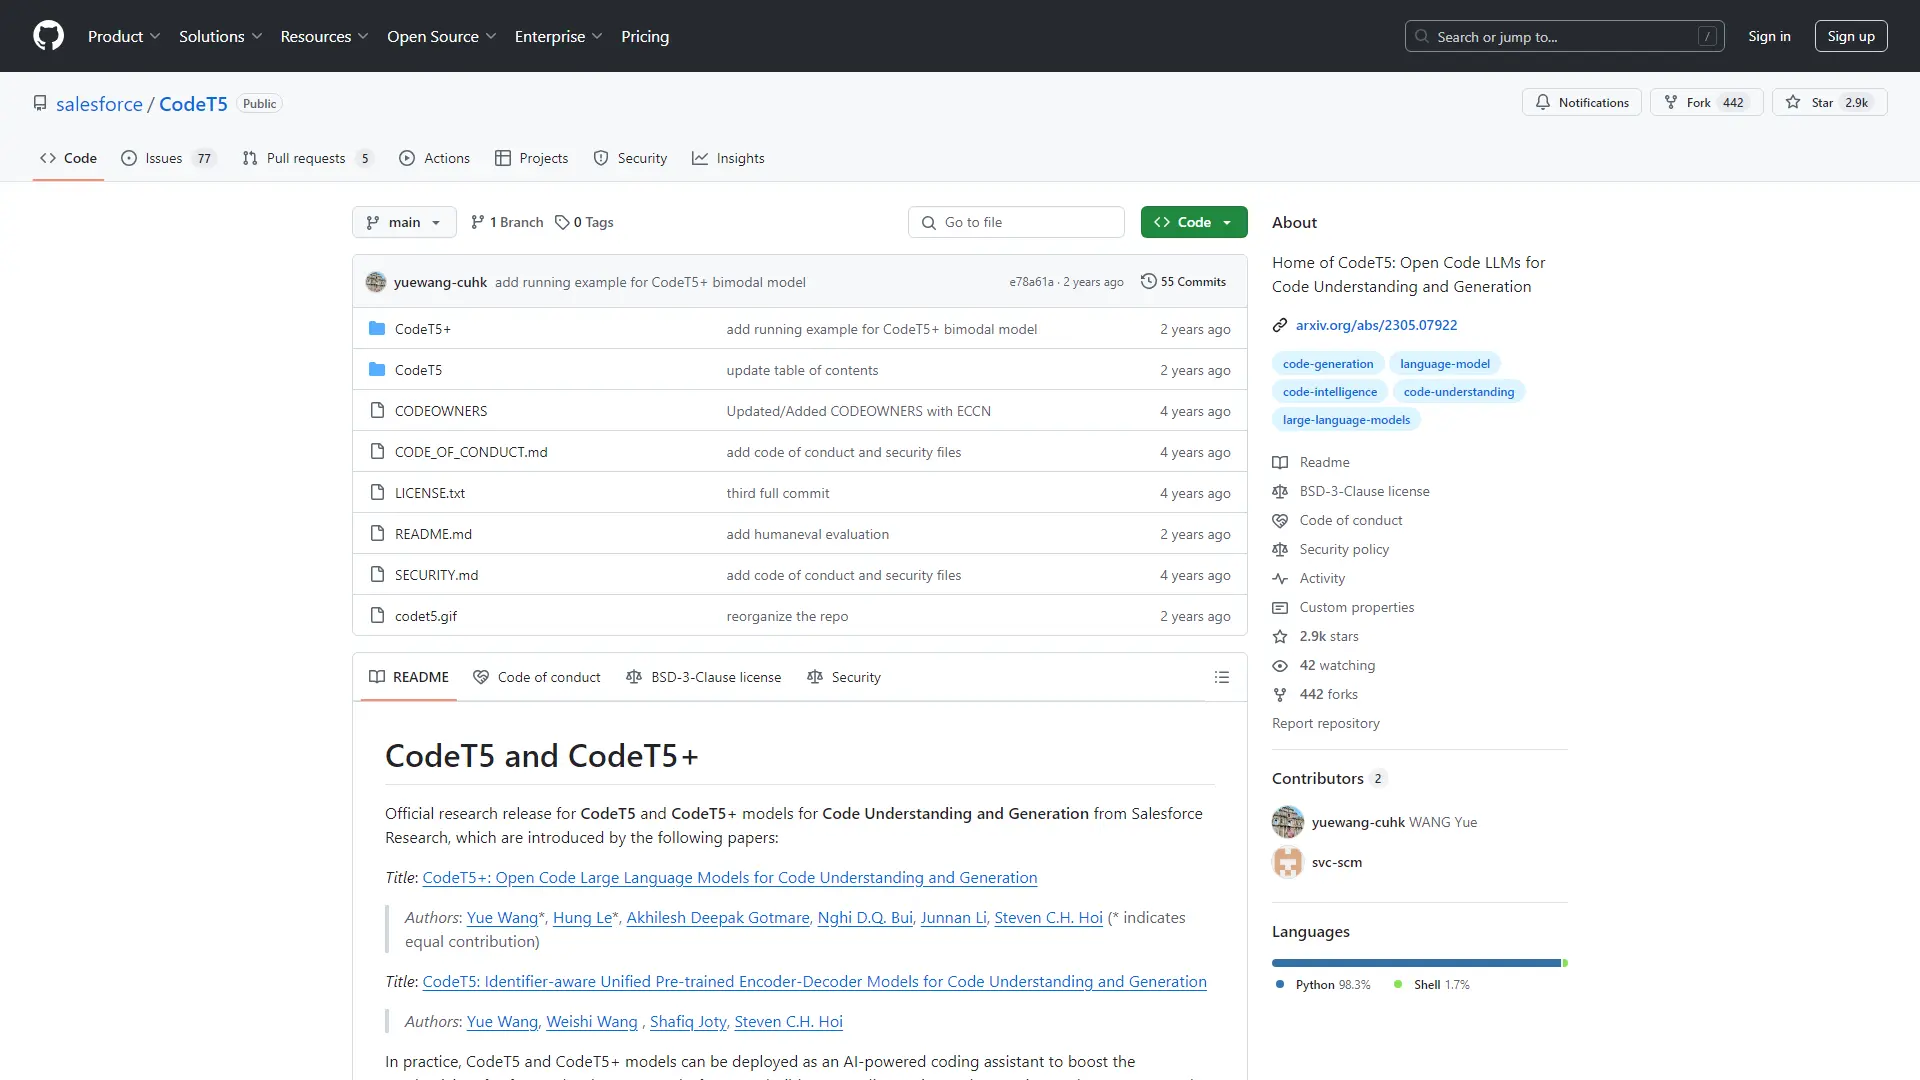Star the CodeT5 repository

coord(1829,102)
